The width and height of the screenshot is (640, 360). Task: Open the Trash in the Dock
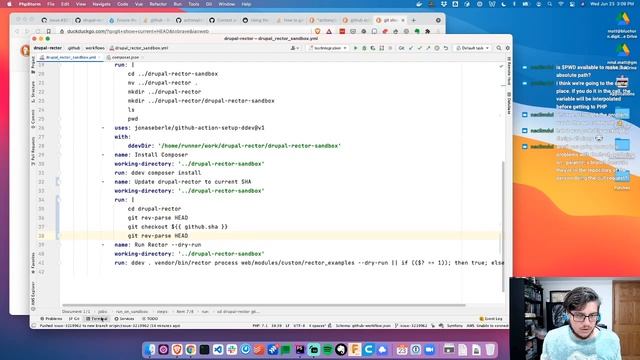(490, 349)
